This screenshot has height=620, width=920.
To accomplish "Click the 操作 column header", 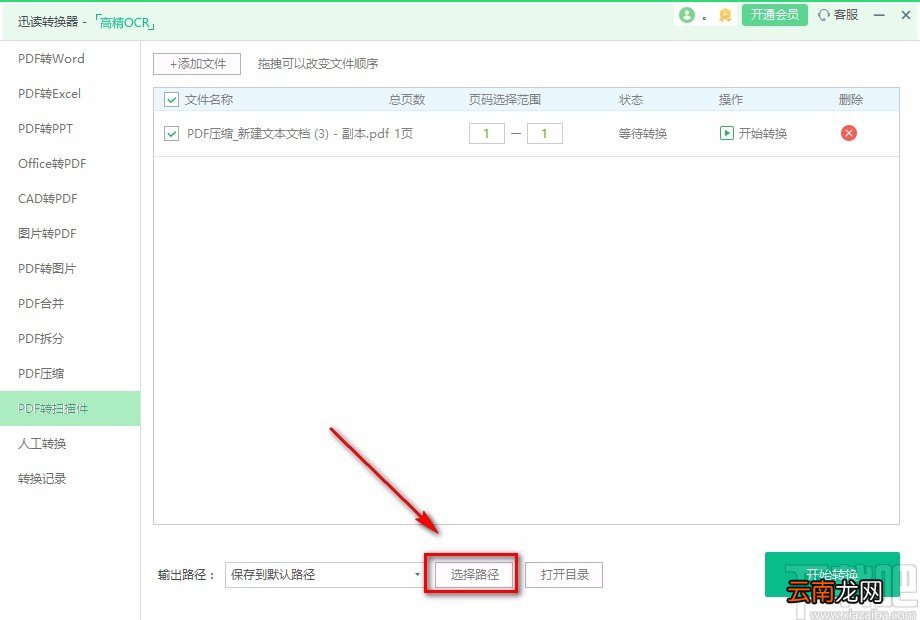I will click(x=731, y=100).
